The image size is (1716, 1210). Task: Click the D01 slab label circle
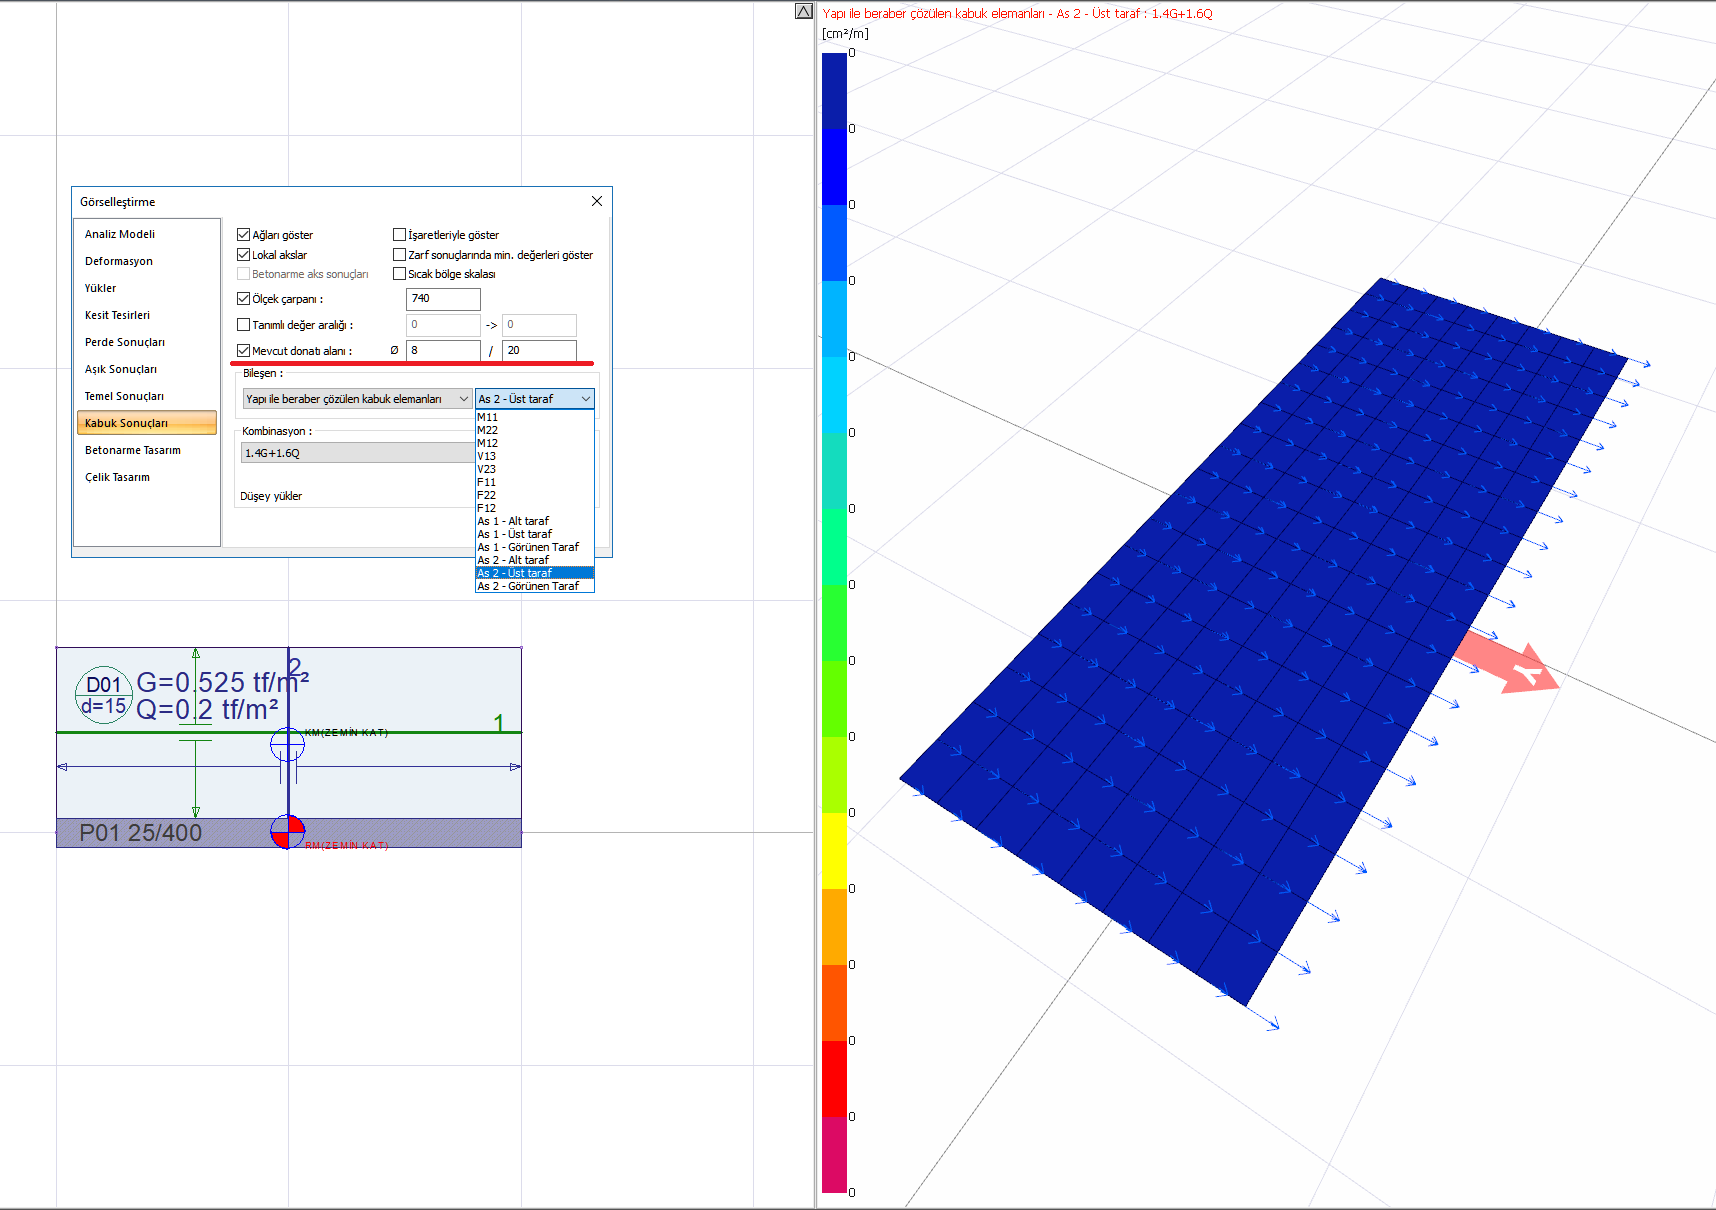(x=103, y=694)
